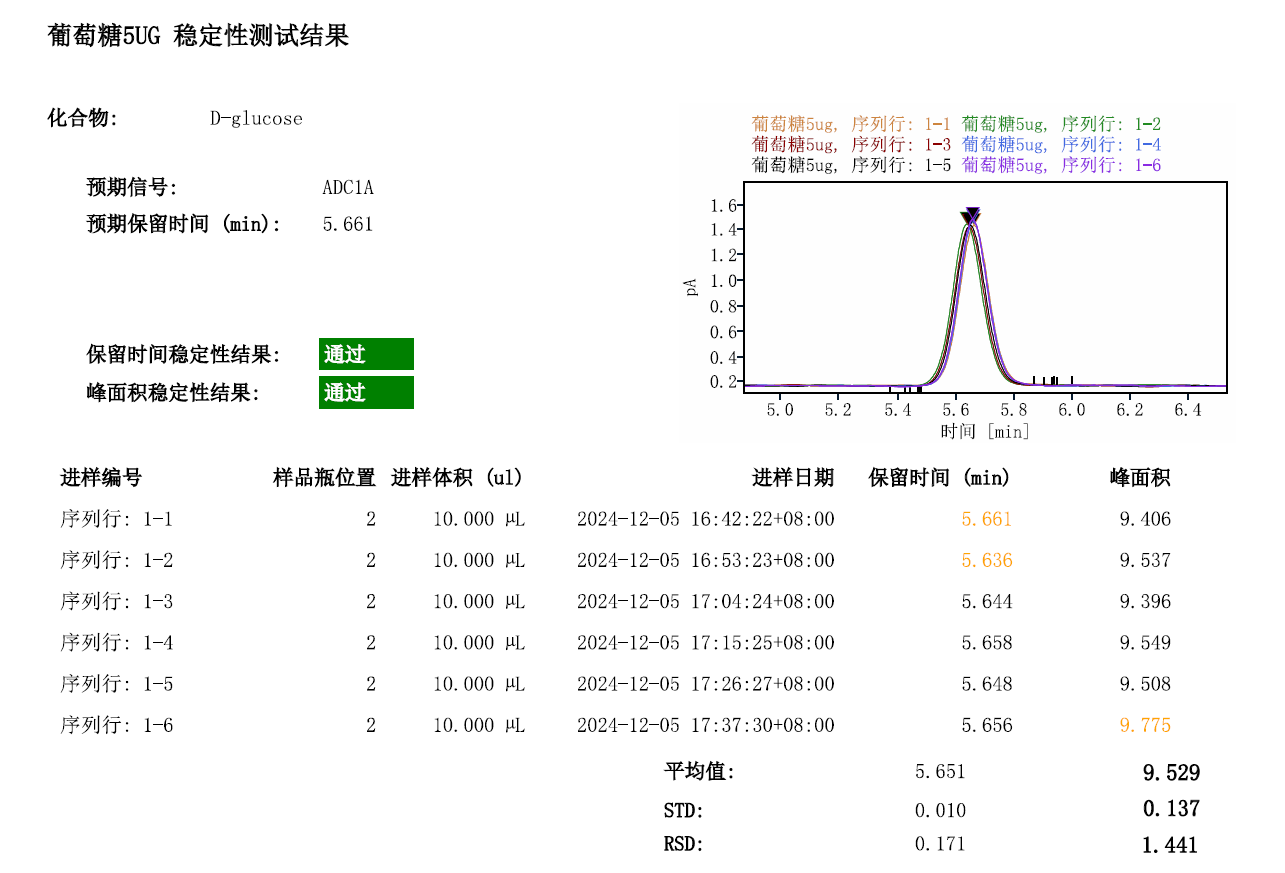Click the peak area STD value 0.137
This screenshot has height=873, width=1285.
tap(1171, 809)
